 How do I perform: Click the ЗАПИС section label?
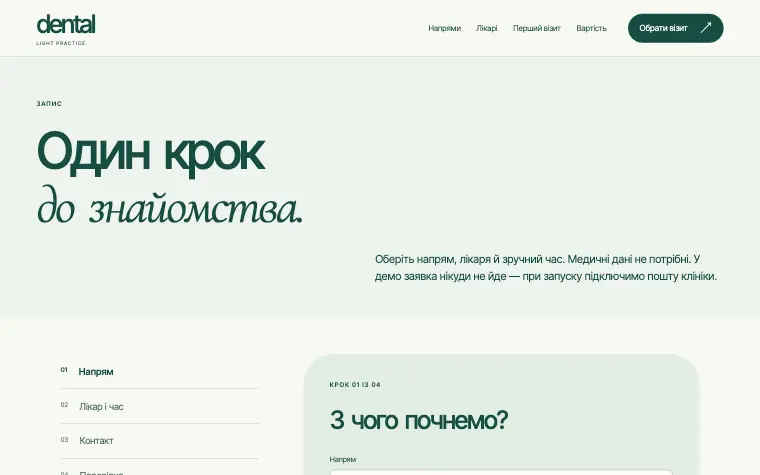pos(49,104)
